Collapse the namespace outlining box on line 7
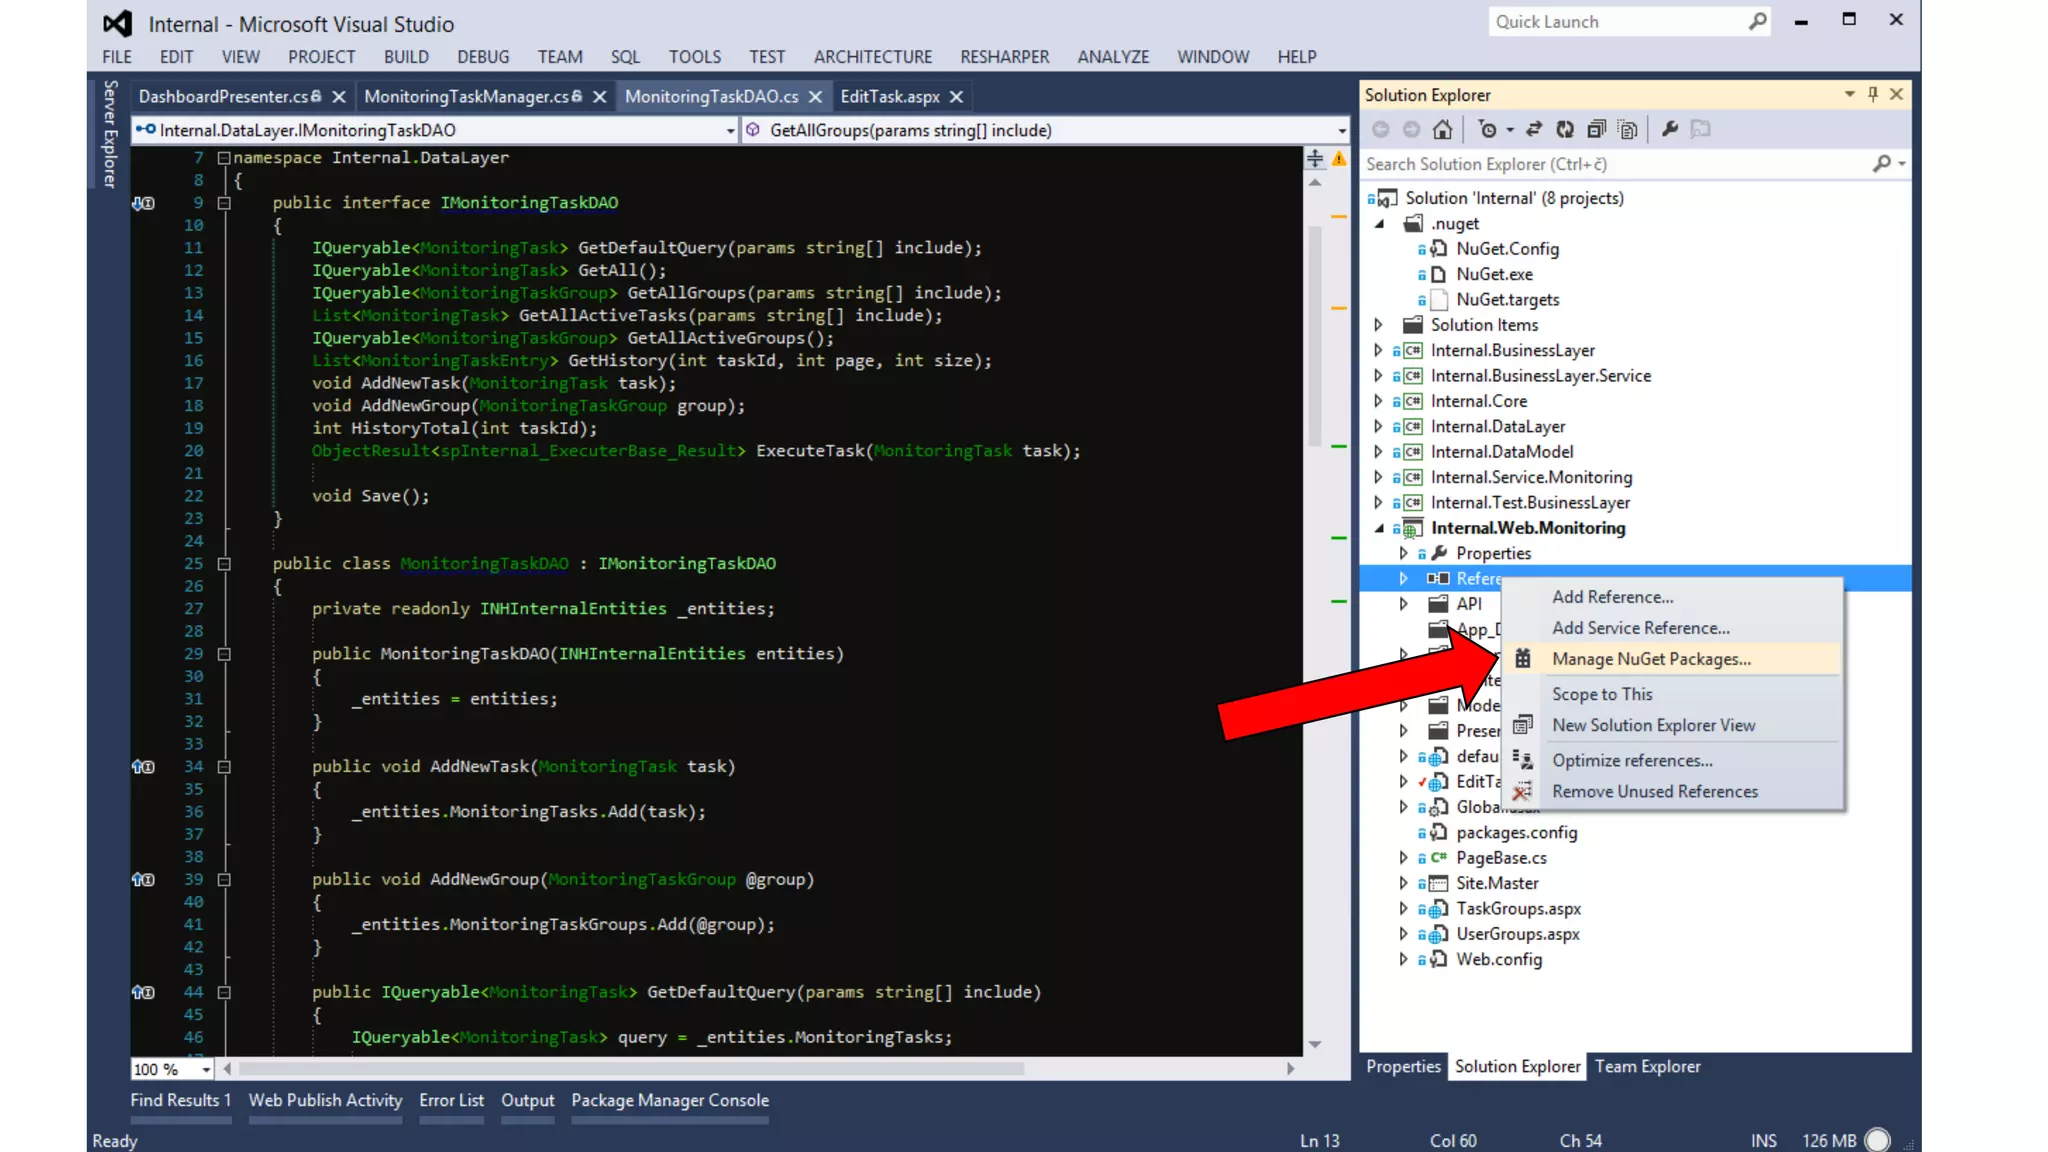2048x1152 pixels. pos(224,157)
